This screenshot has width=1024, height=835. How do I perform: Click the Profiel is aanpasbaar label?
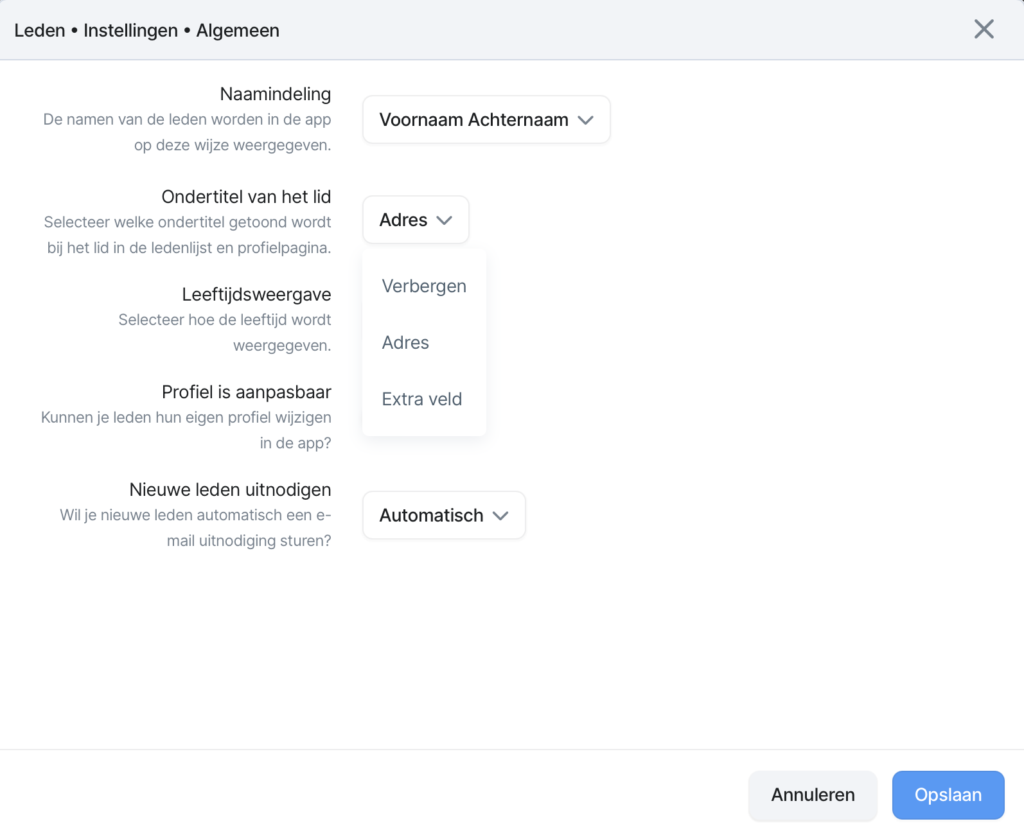coord(246,392)
